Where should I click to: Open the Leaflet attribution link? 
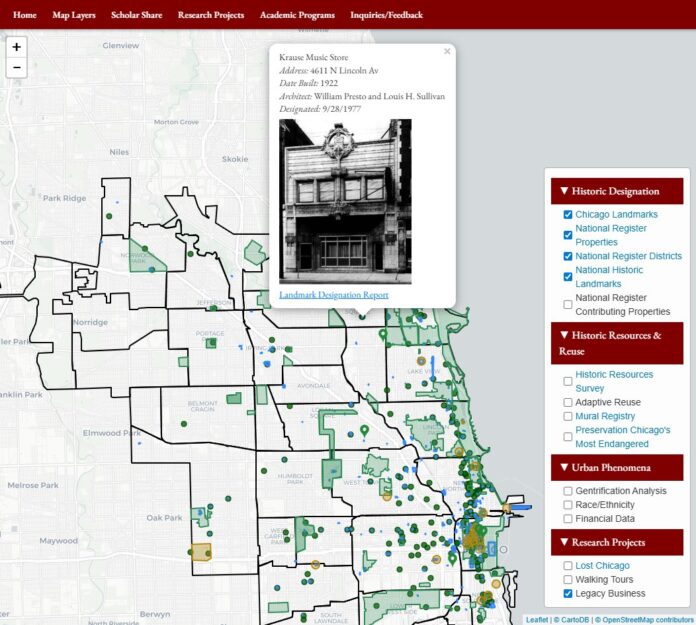point(537,620)
